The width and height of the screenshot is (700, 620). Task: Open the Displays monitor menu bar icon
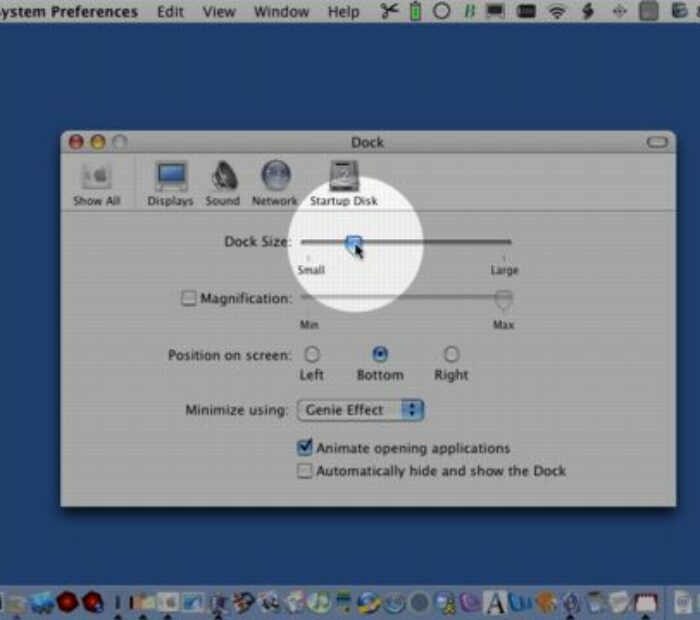coord(495,11)
